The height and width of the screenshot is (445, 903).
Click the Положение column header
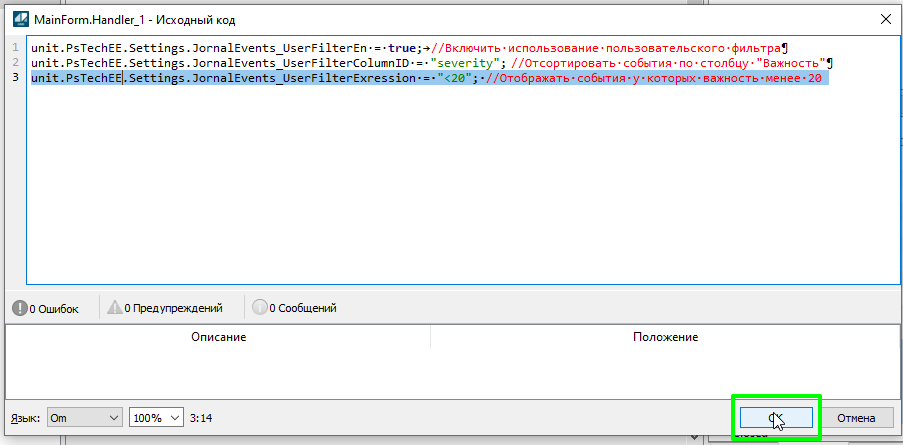[x=664, y=337]
